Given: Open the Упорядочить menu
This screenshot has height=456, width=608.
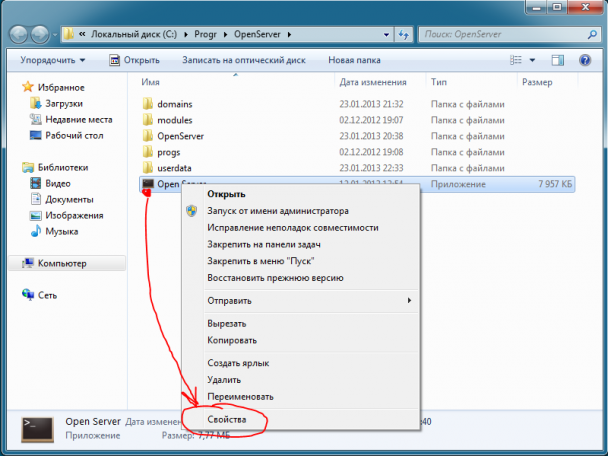Looking at the screenshot, I should click(x=53, y=60).
